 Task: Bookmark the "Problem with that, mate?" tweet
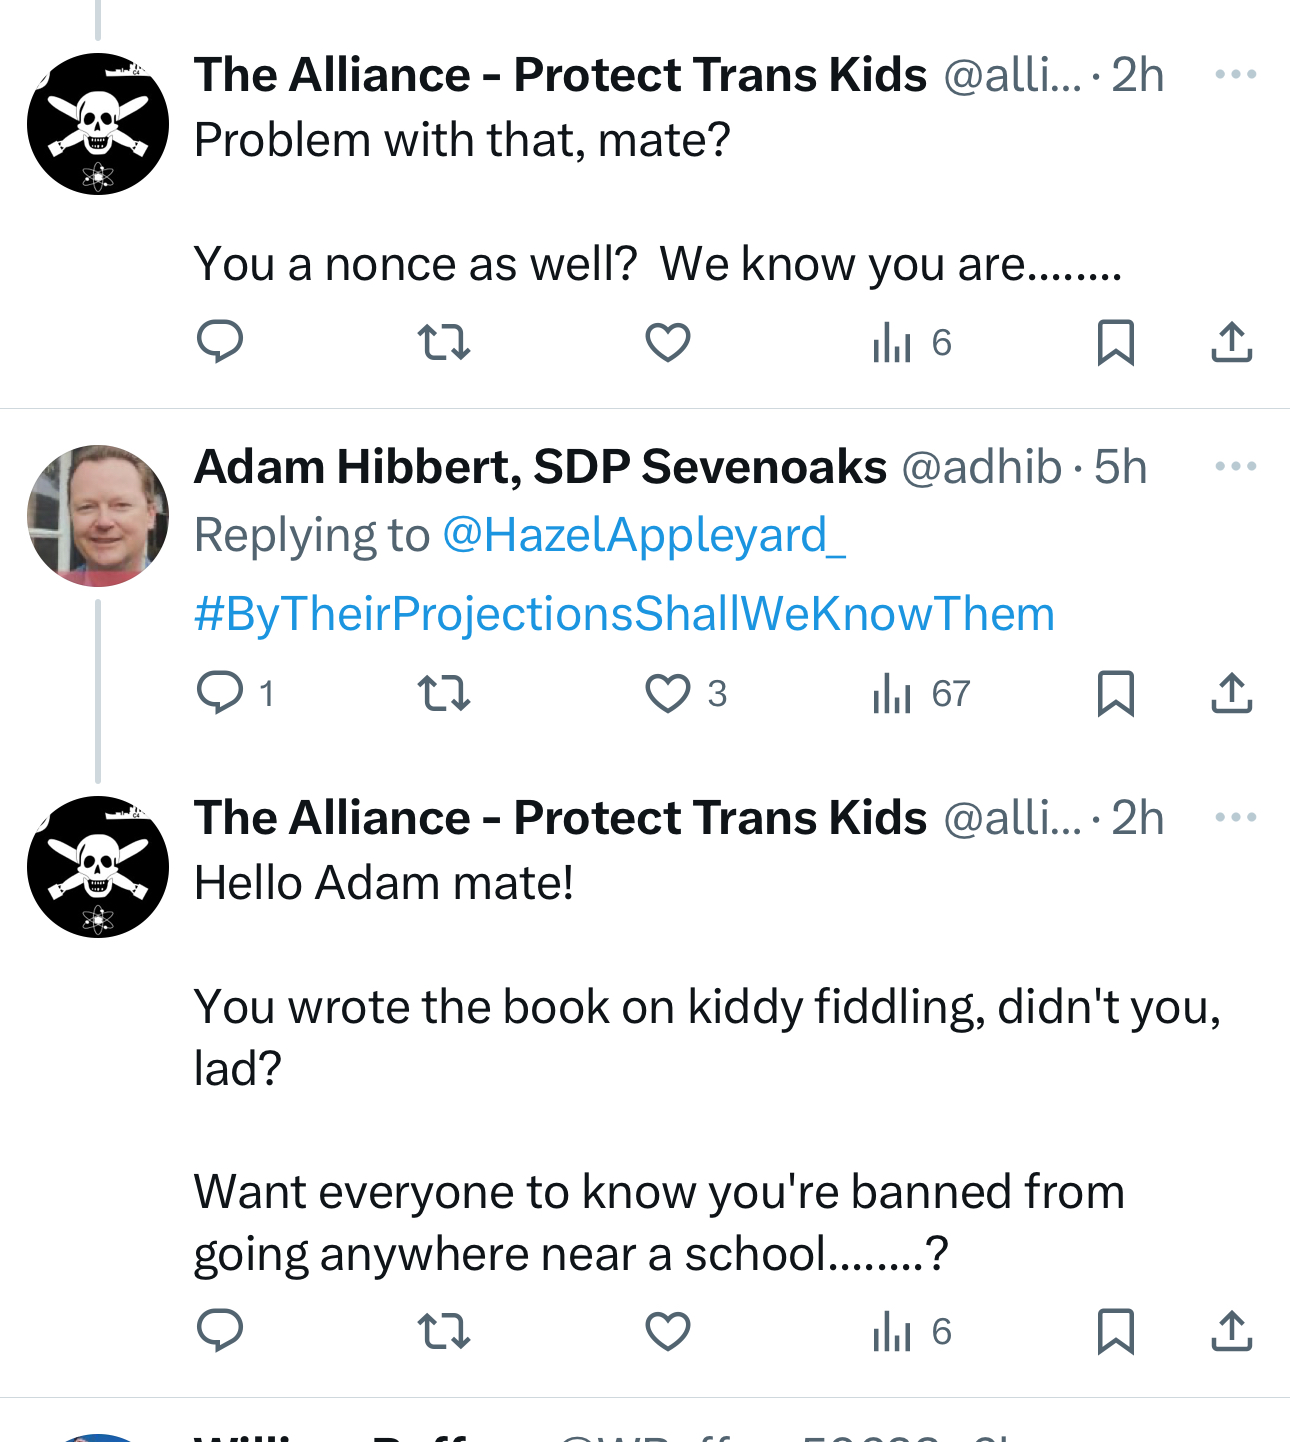pyautogui.click(x=1115, y=342)
